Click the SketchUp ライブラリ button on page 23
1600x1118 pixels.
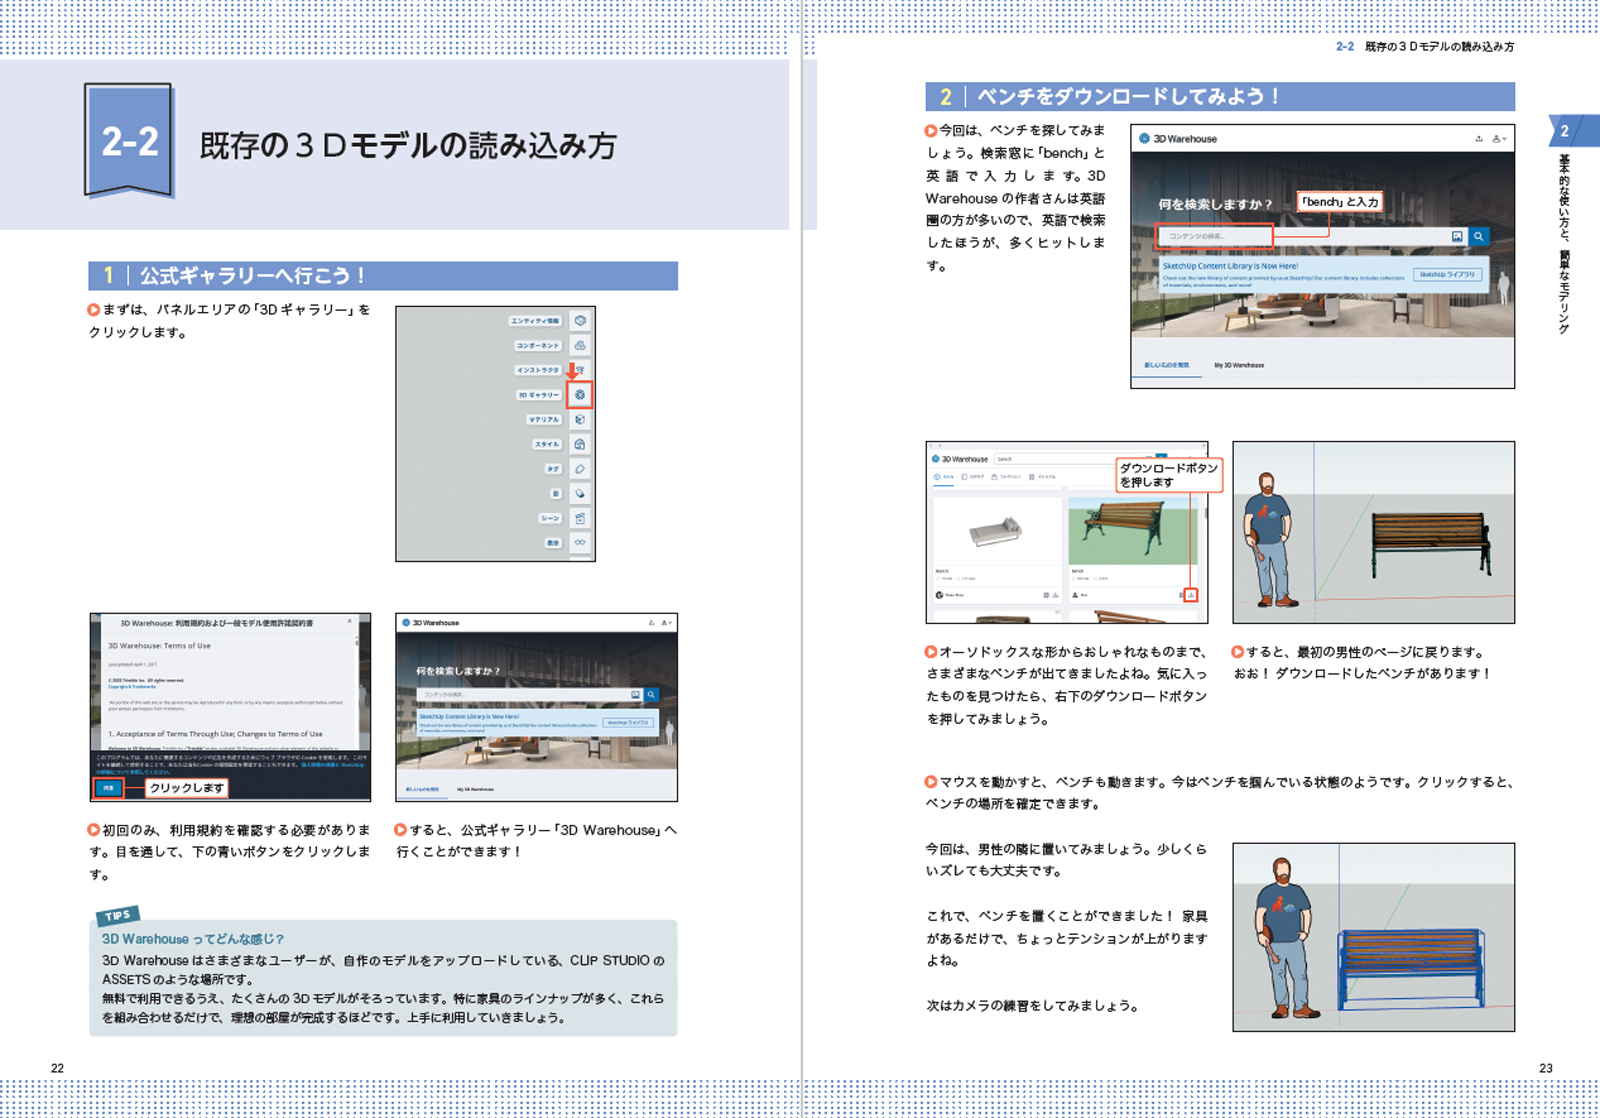(x=1447, y=274)
